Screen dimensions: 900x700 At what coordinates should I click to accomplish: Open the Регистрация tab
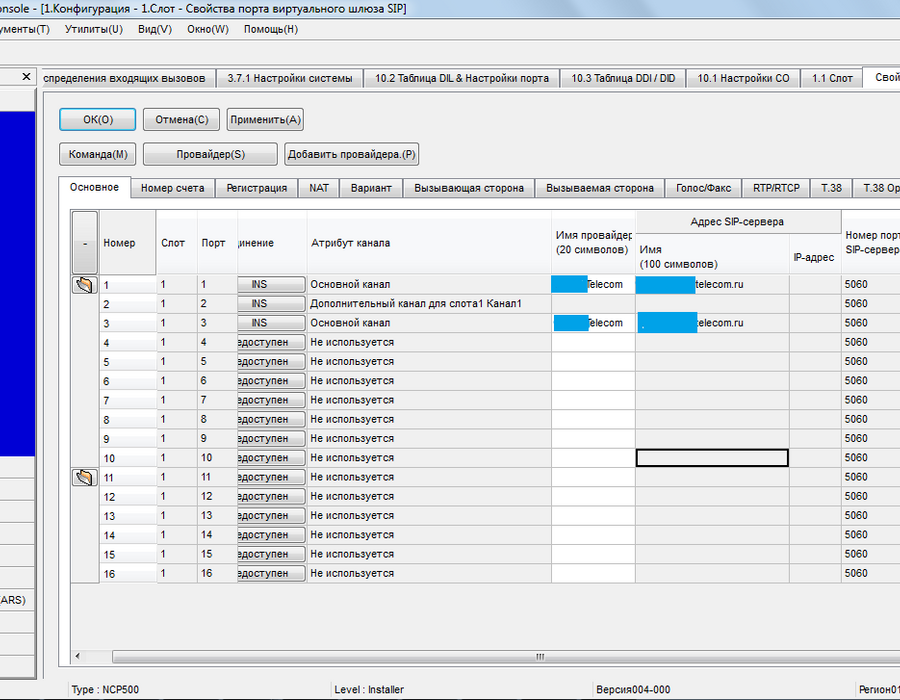tap(257, 188)
